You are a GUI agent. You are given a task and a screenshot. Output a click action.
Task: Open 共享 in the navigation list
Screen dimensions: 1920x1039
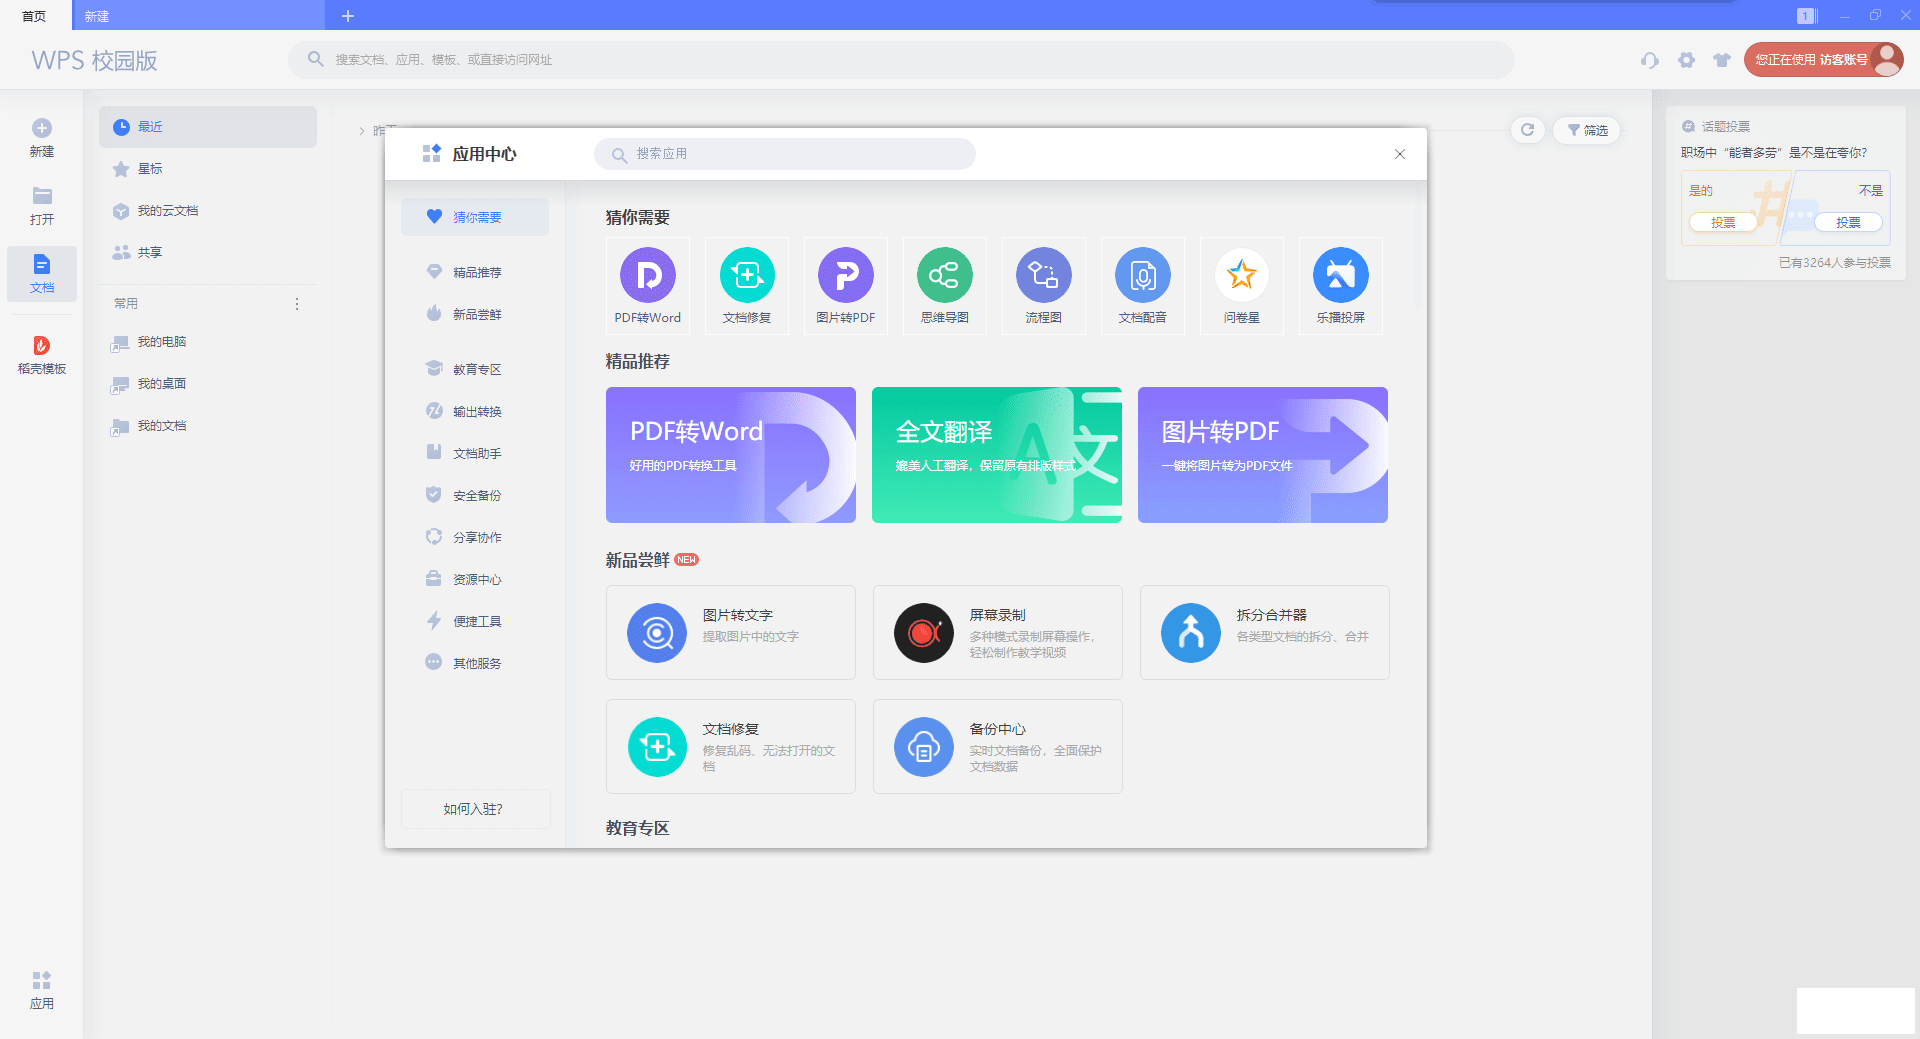pyautogui.click(x=208, y=253)
